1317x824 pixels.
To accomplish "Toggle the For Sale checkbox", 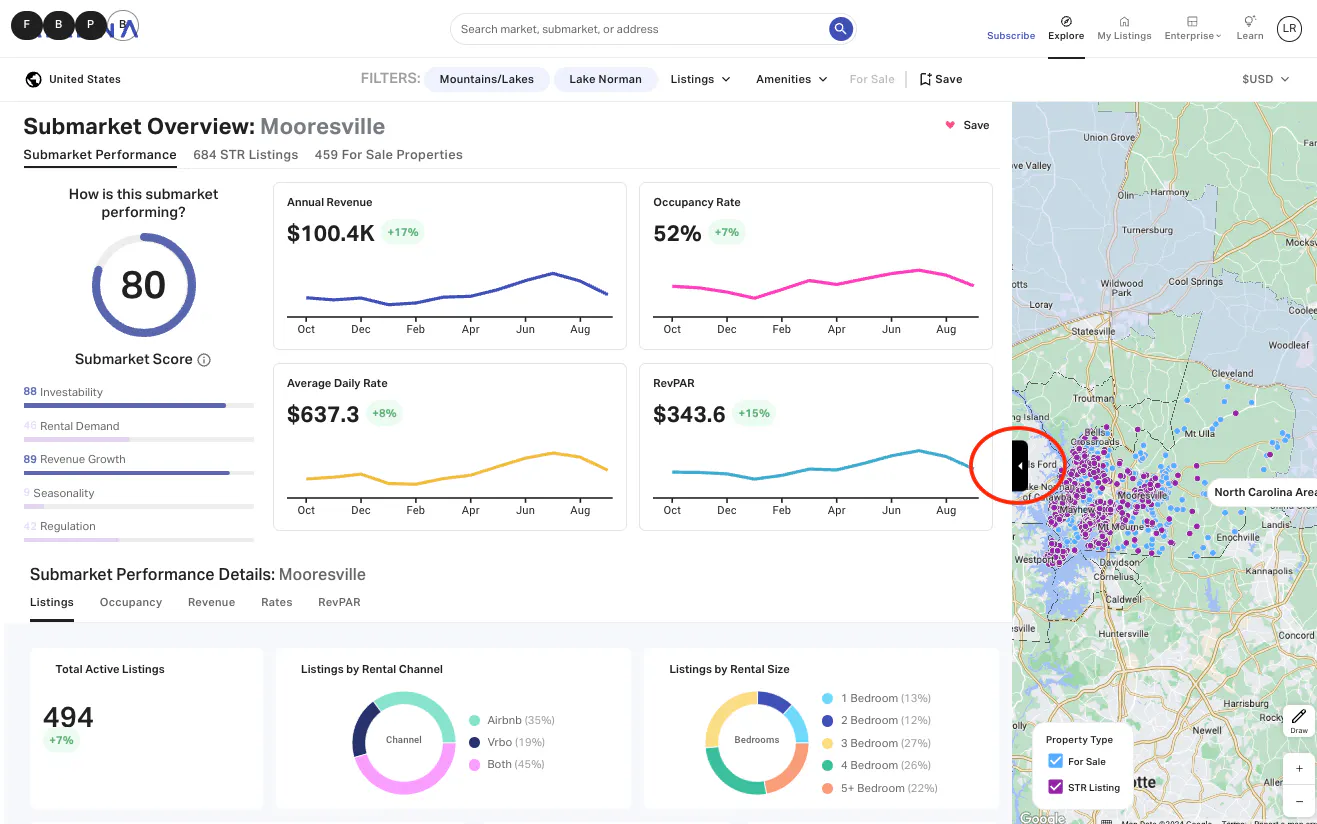I will 1055,761.
